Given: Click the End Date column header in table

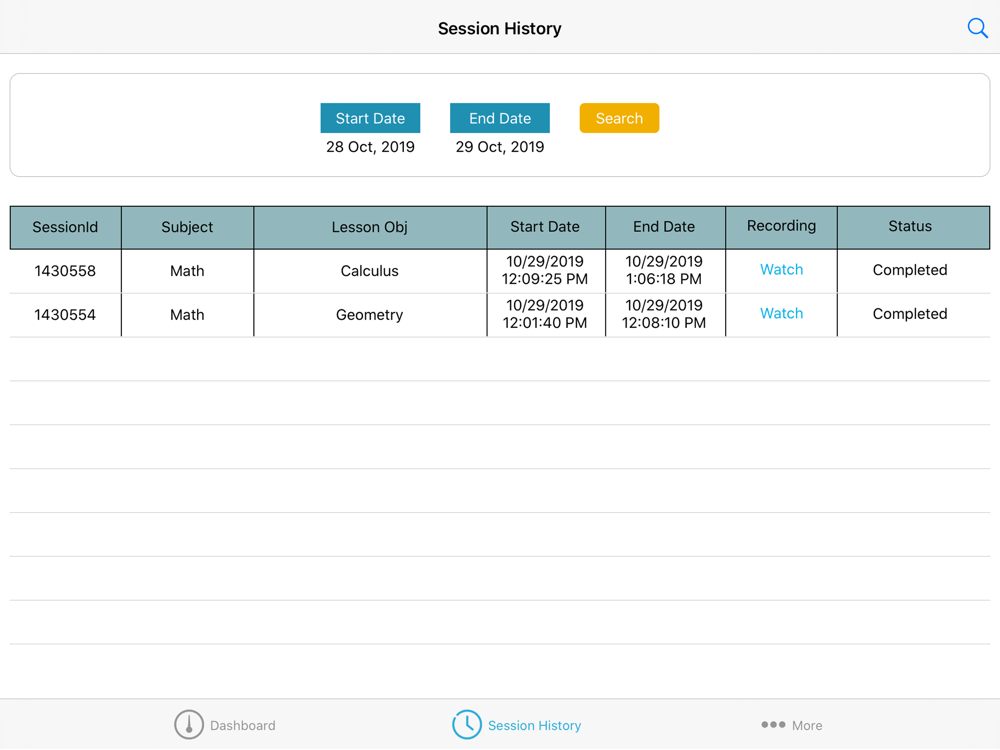Looking at the screenshot, I should pos(665,227).
